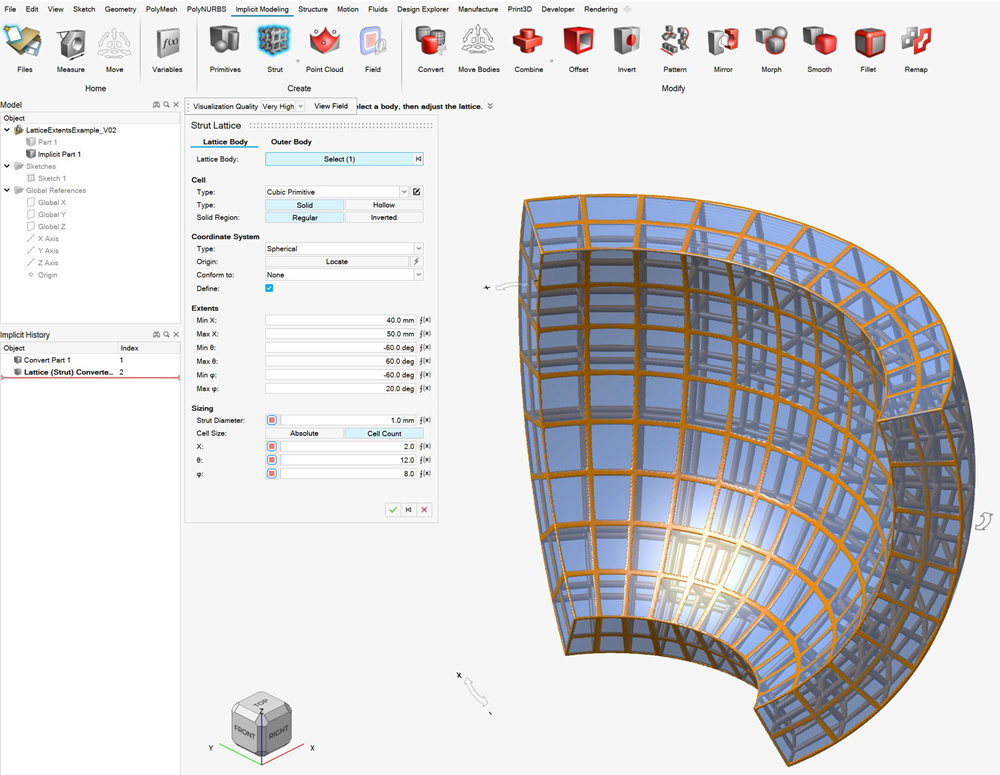Screen dimensions: 1000x775
Task: Click the Strut Diameter value field
Action: (348, 421)
